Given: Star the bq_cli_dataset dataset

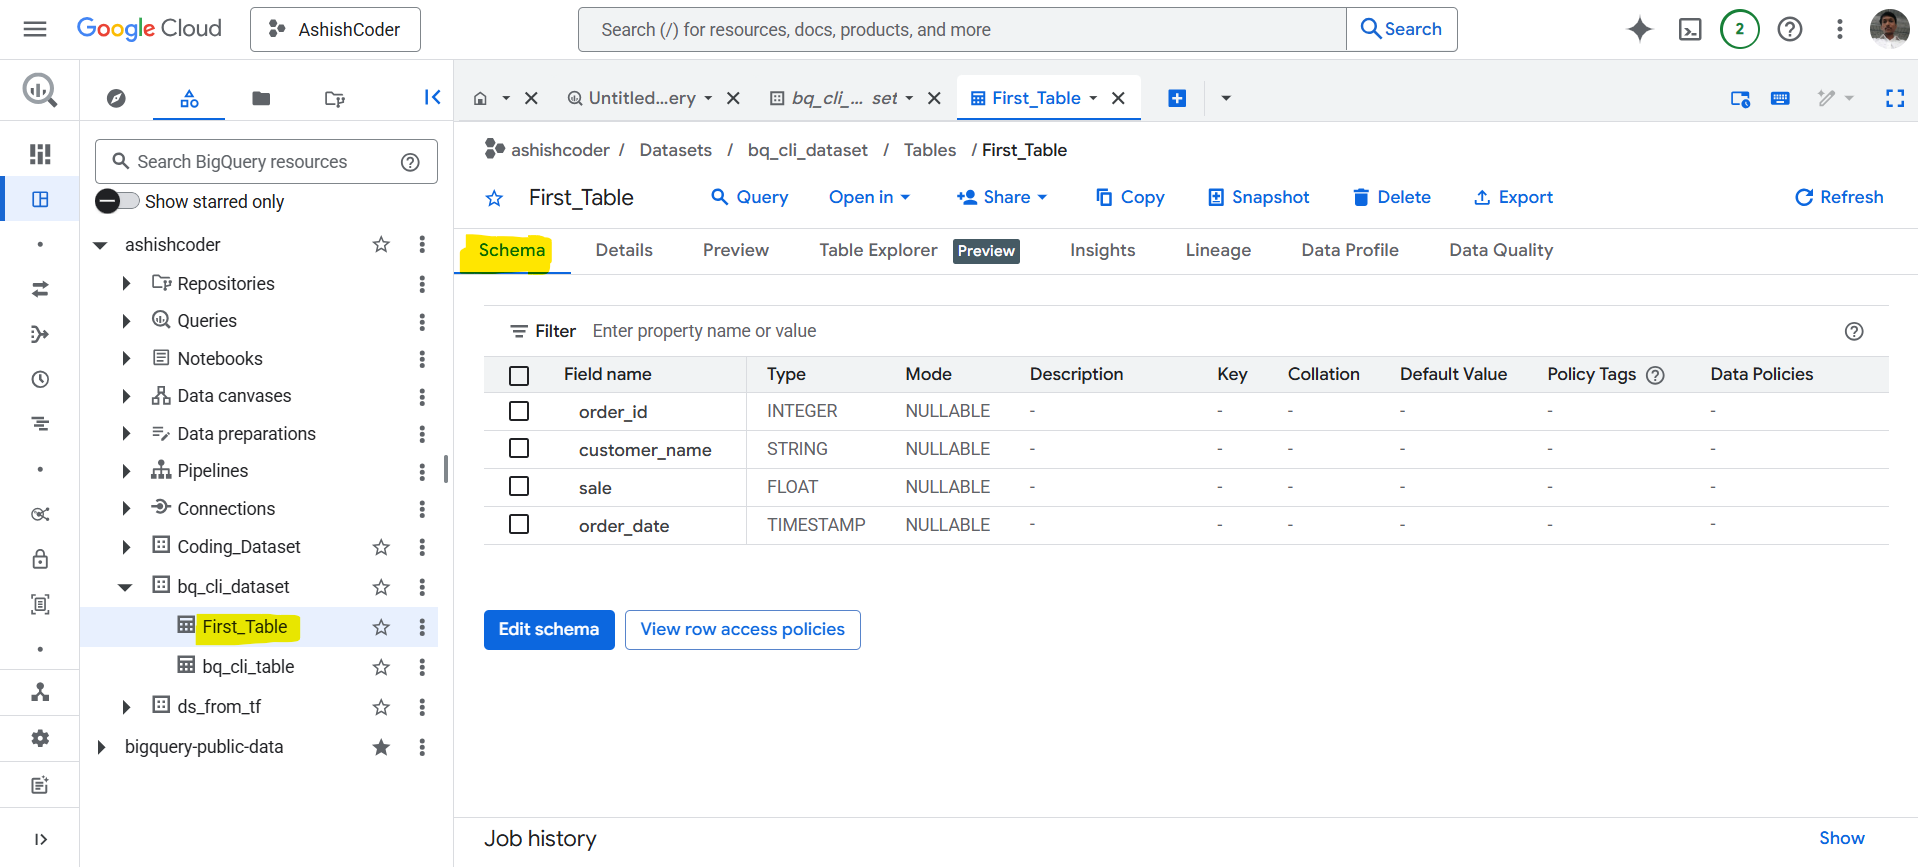Looking at the screenshot, I should click(381, 587).
